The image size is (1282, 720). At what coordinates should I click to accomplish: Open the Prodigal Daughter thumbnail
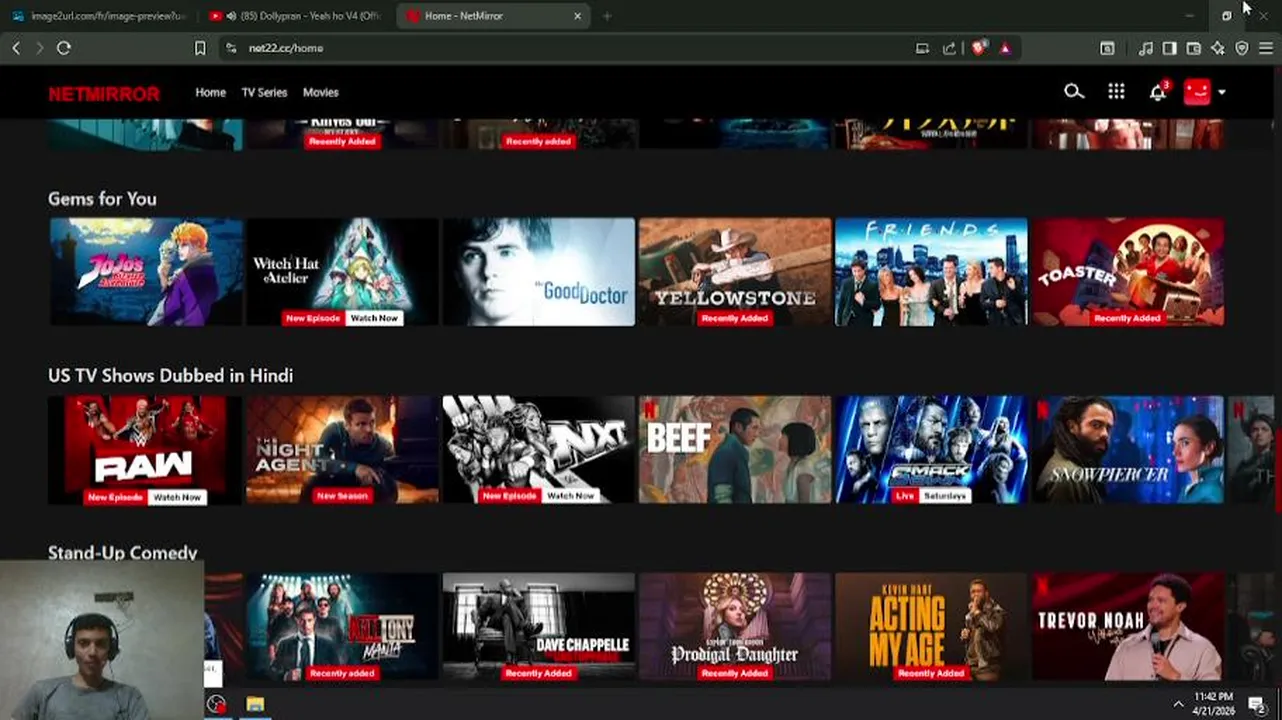click(735, 627)
